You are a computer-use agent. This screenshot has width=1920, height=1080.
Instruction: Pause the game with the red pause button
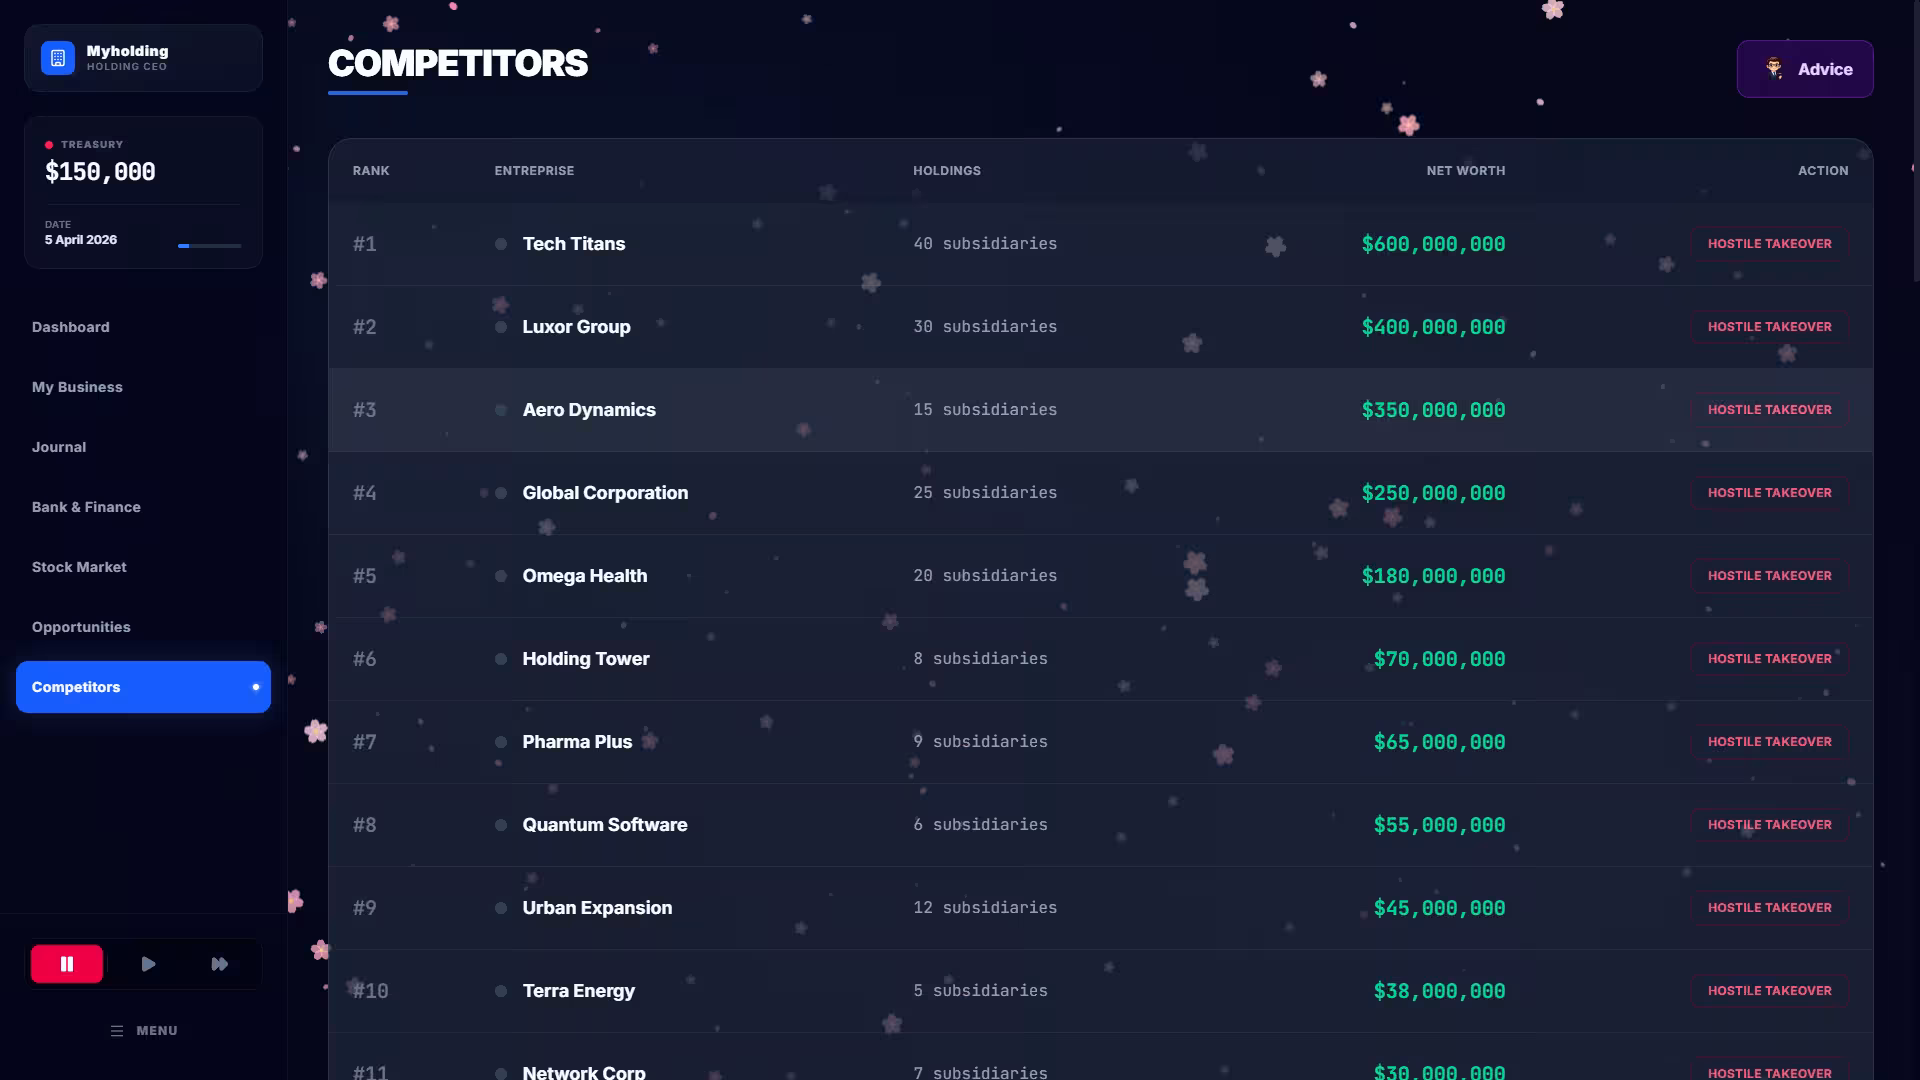[x=67, y=964]
